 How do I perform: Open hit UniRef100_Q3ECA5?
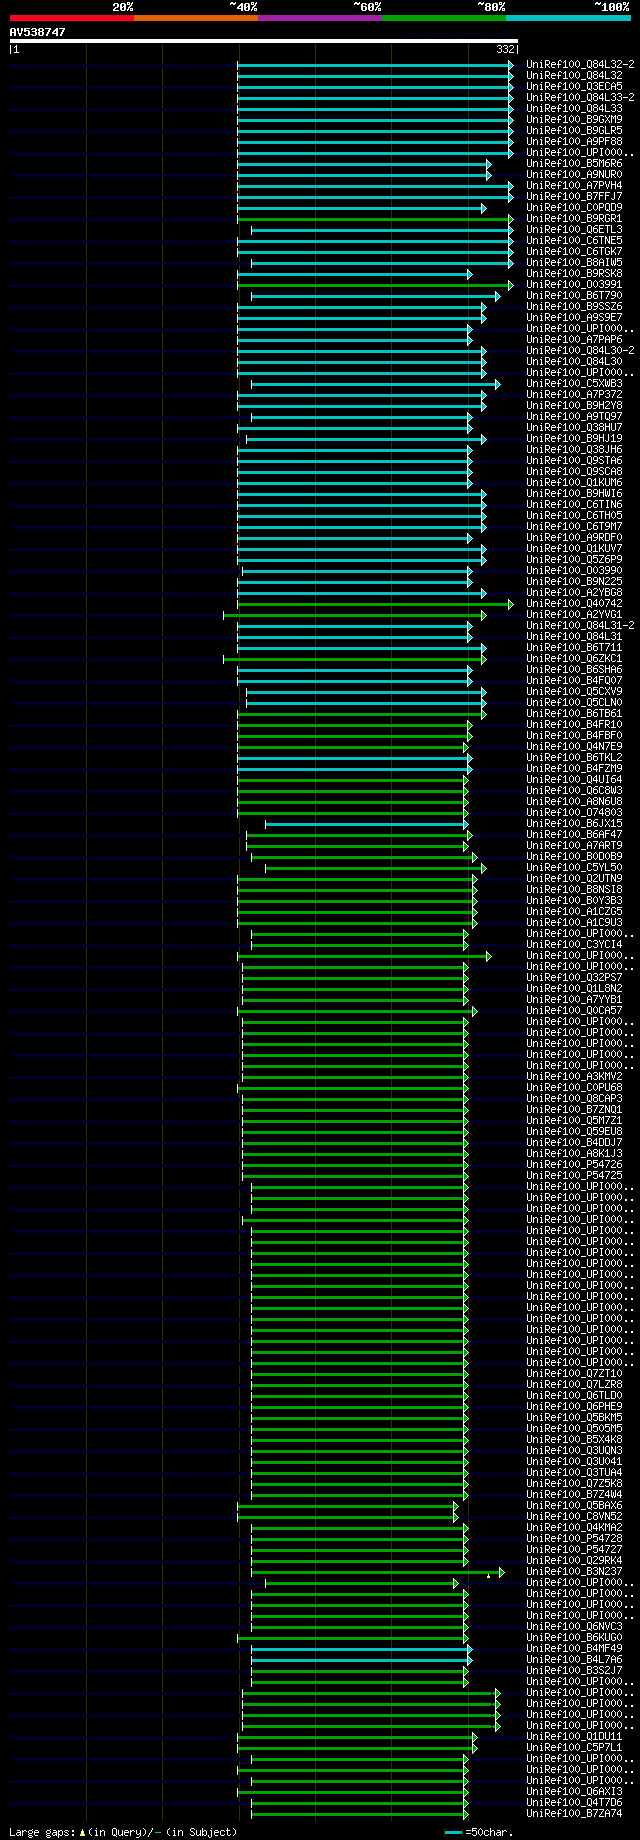click(574, 86)
